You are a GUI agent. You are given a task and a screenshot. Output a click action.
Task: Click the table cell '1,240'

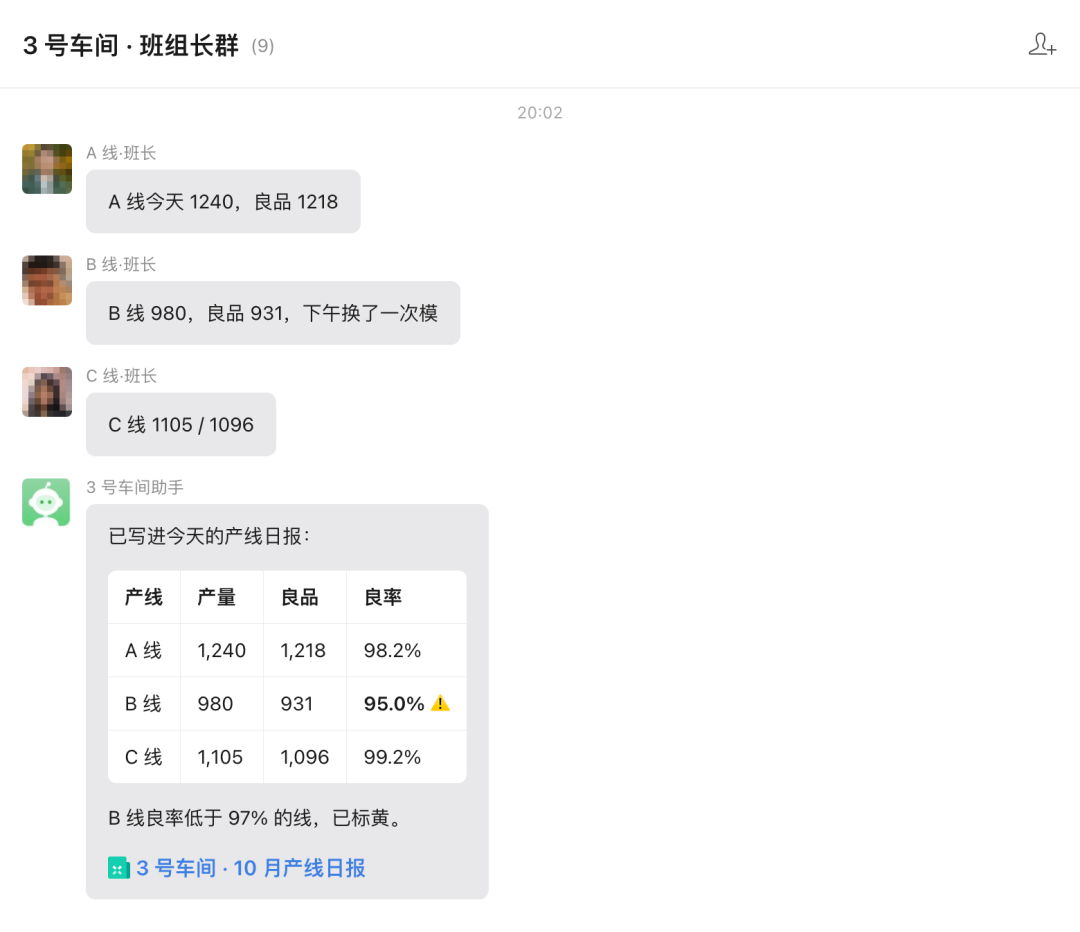click(221, 650)
